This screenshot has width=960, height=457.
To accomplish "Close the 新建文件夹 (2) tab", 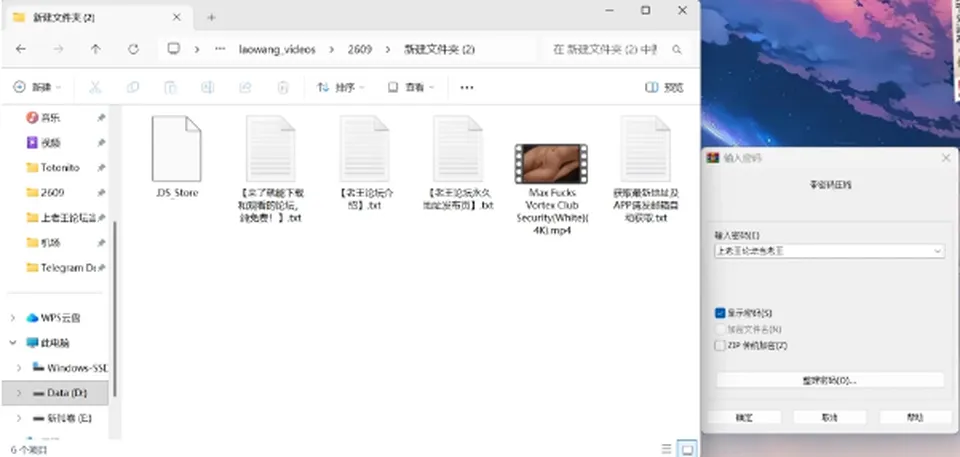I will [x=176, y=18].
